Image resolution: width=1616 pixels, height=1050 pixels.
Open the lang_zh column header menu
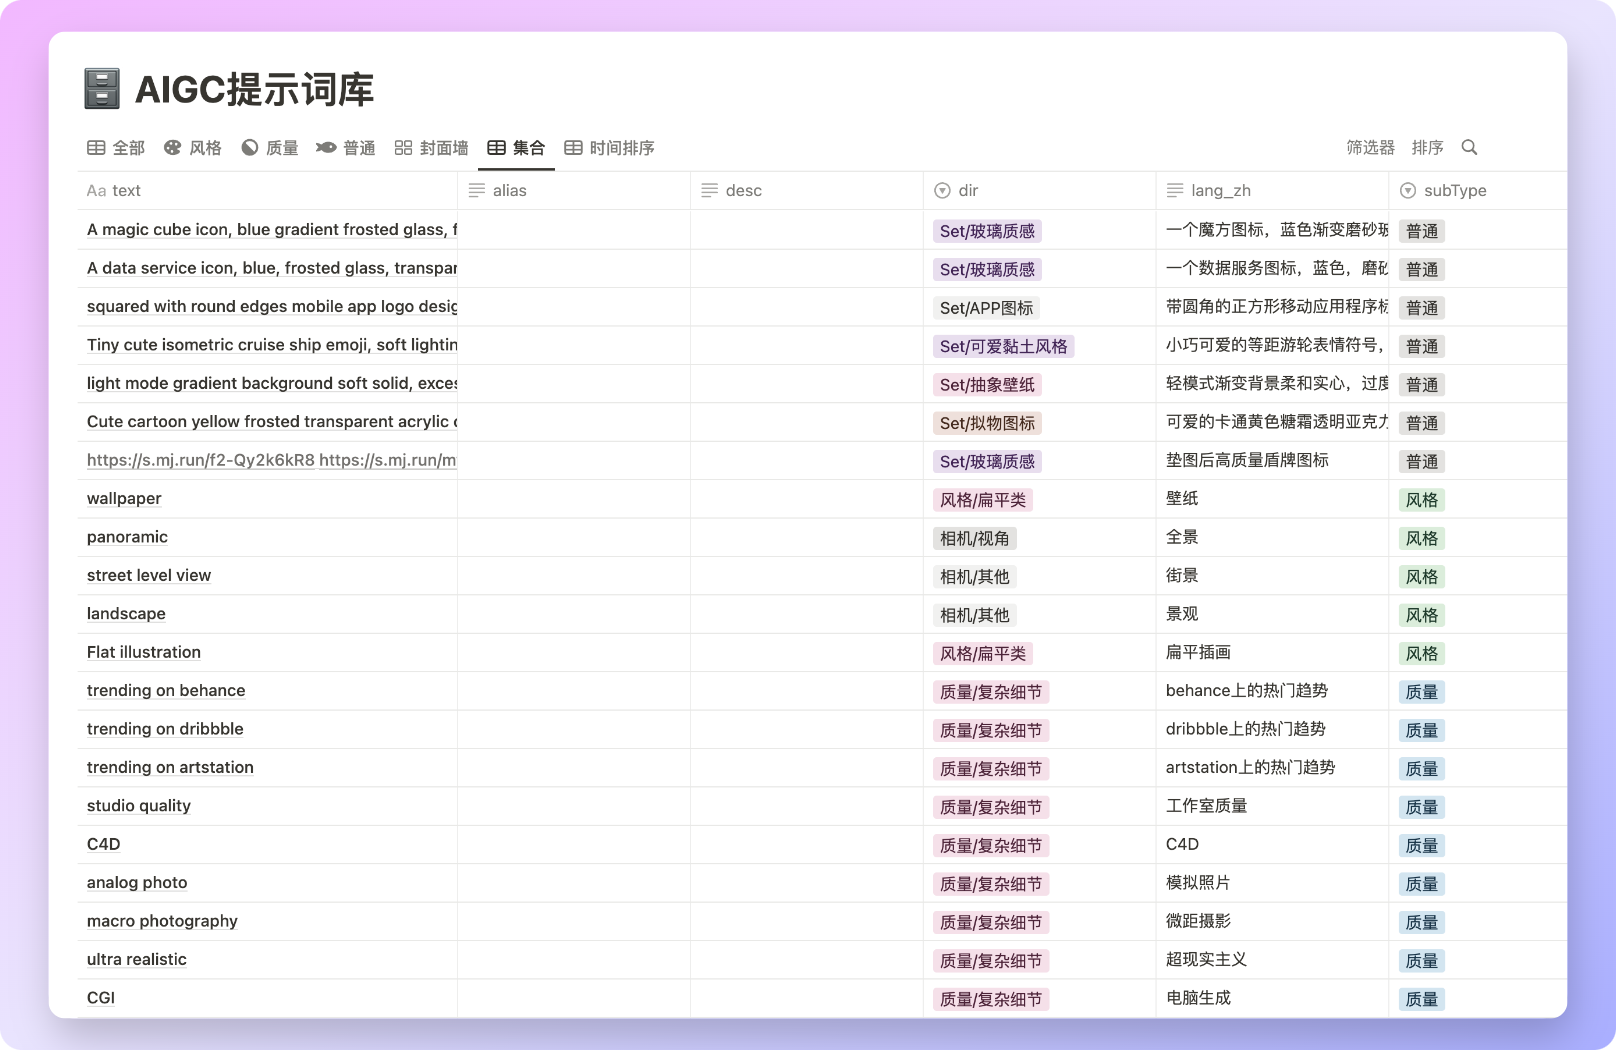click(1220, 190)
